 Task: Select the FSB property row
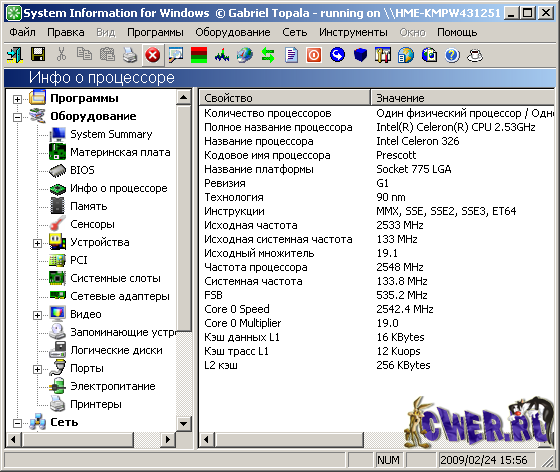pyautogui.click(x=377, y=295)
